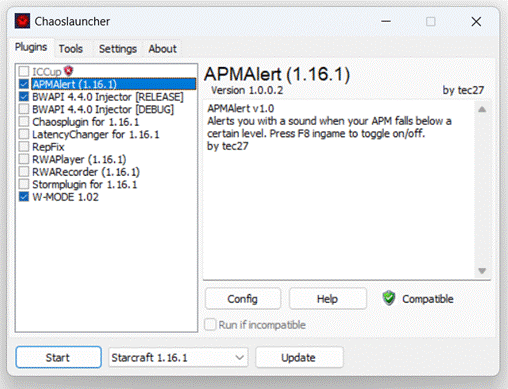Screen dimensions: 508x389
Task: Open the Tools tab
Action: (x=71, y=49)
